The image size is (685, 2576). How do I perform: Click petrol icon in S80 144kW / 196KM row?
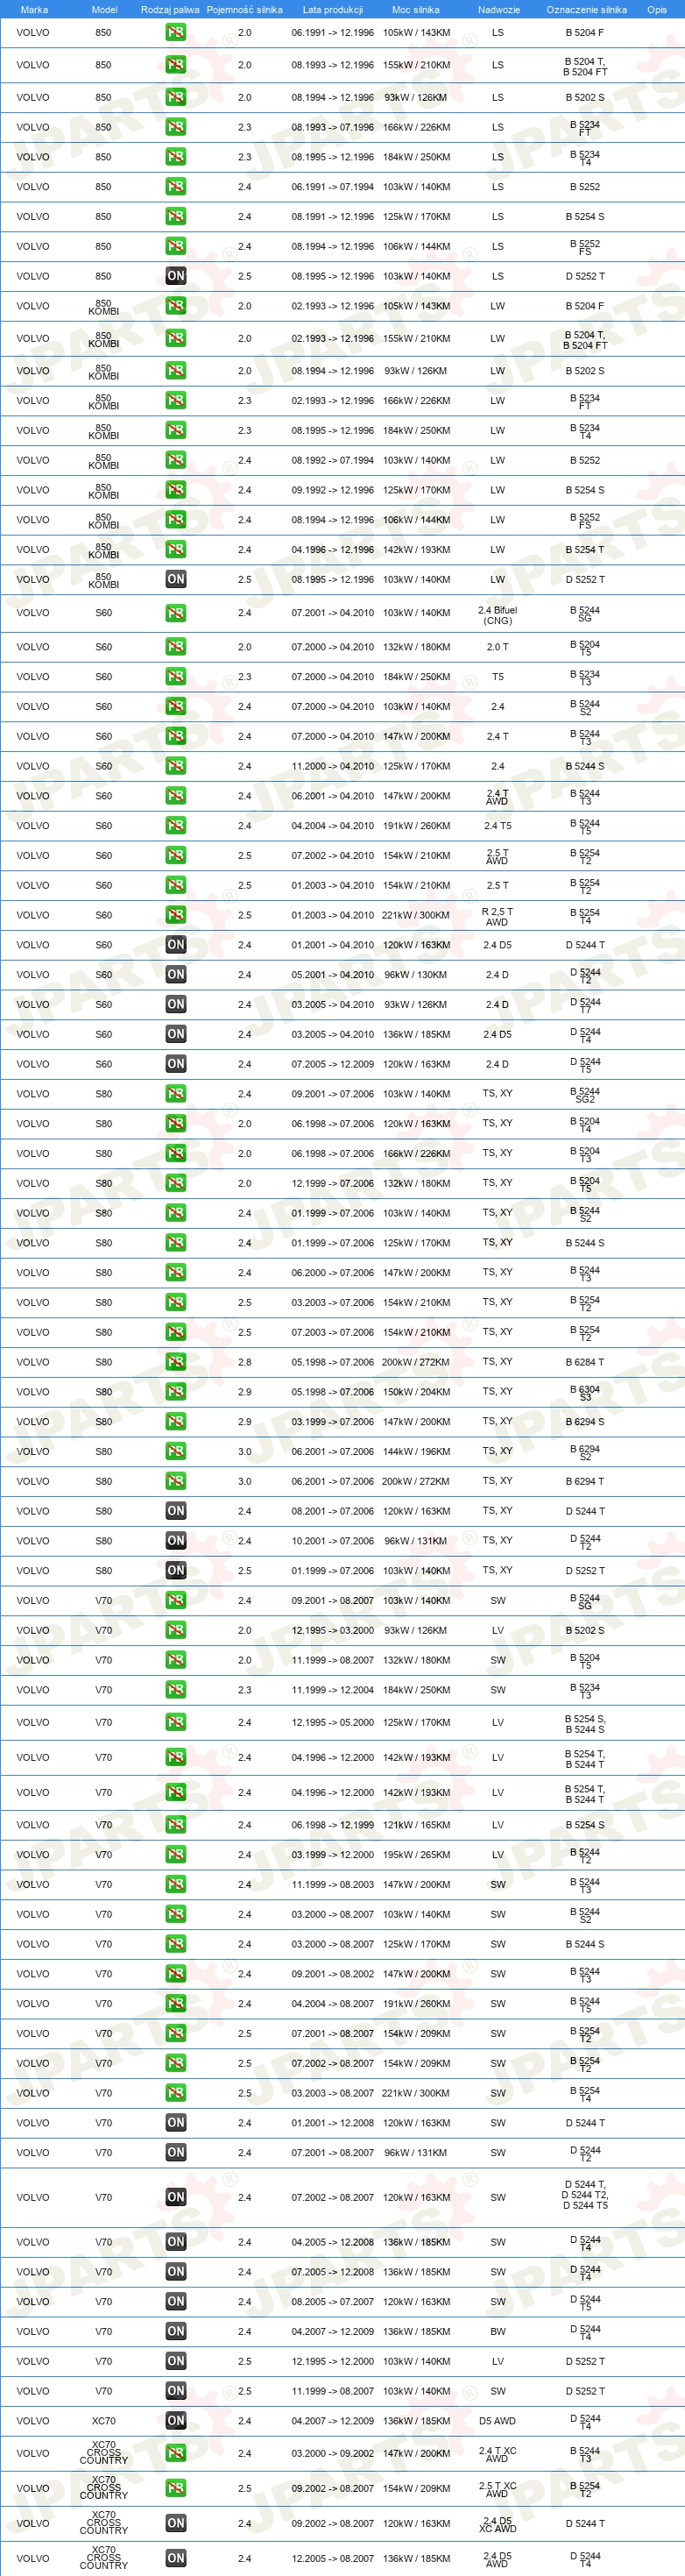[176, 1451]
